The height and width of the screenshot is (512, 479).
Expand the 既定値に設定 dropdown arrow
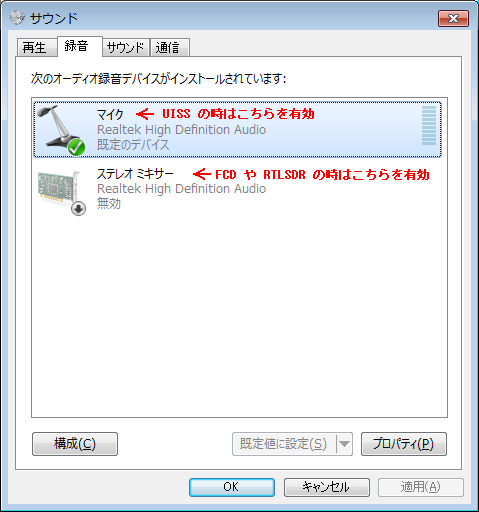[x=344, y=444]
